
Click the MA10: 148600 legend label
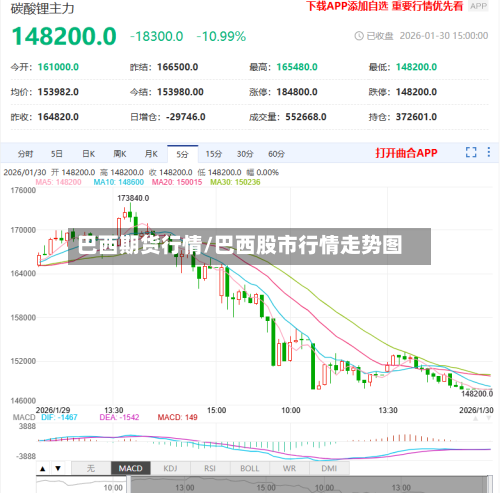(119, 182)
